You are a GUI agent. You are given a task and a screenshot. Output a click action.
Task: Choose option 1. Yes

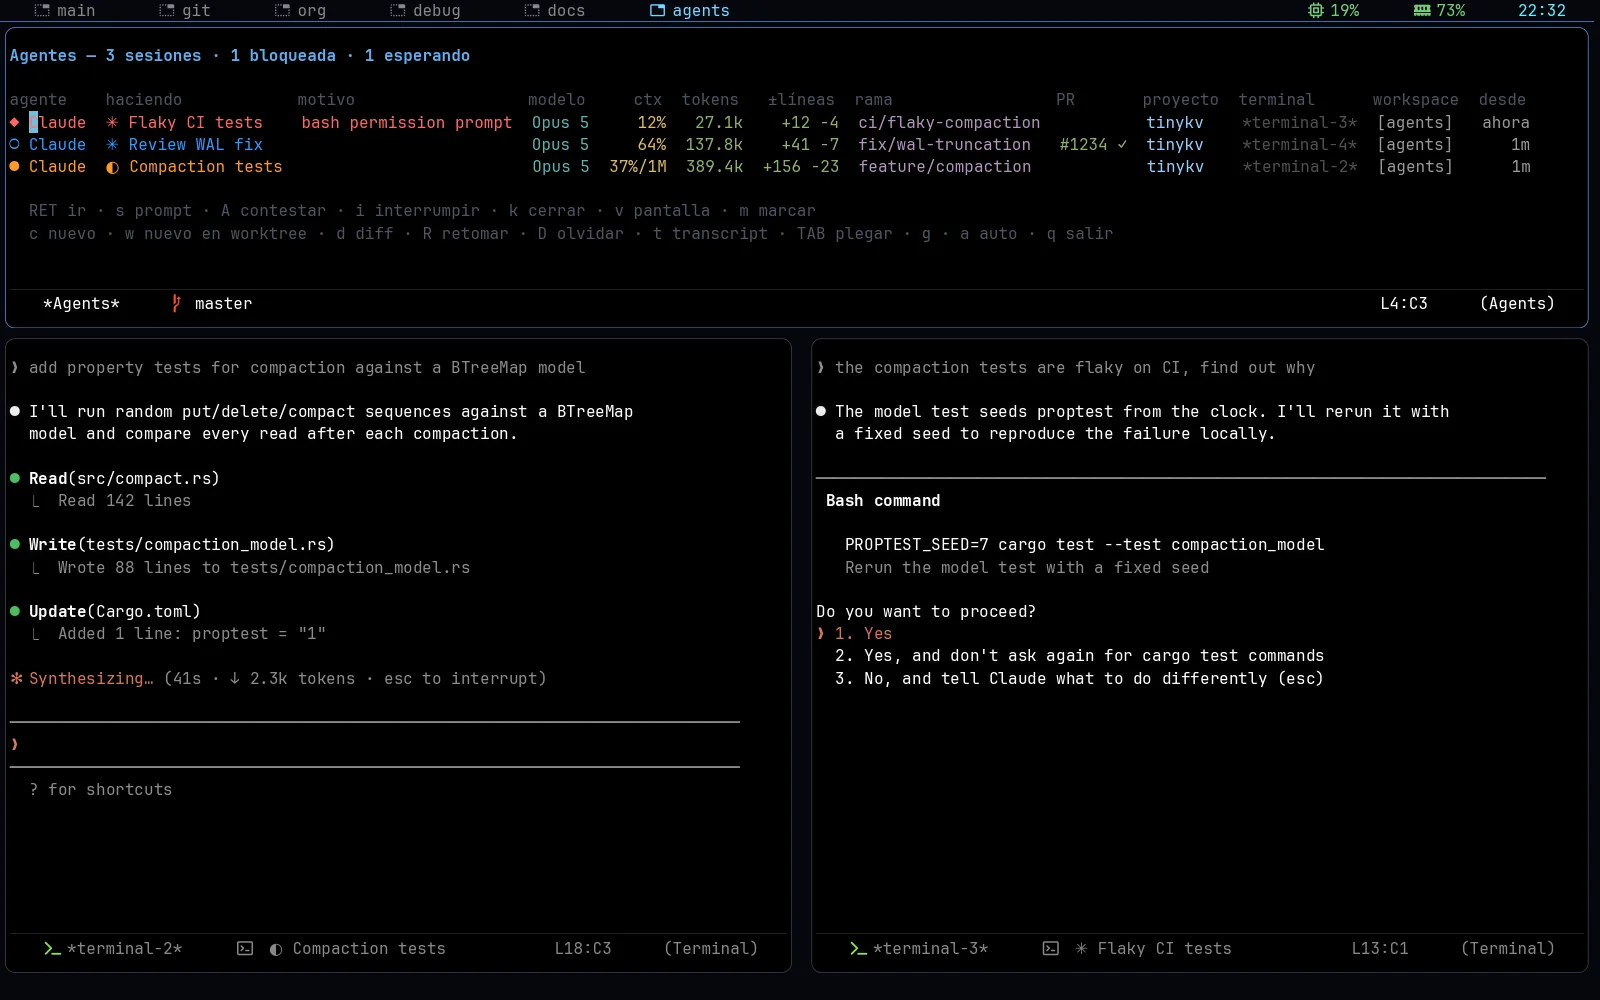863,633
